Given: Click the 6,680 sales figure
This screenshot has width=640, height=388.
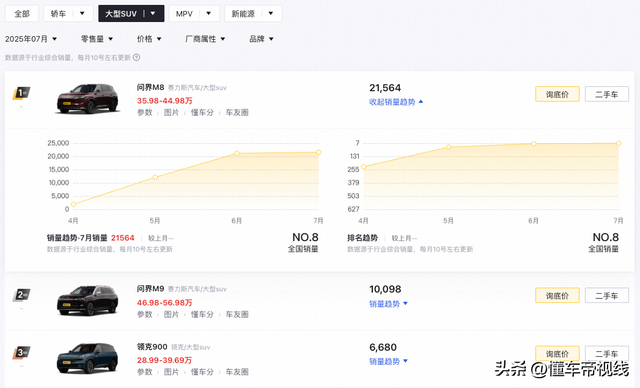Looking at the screenshot, I should [383, 348].
